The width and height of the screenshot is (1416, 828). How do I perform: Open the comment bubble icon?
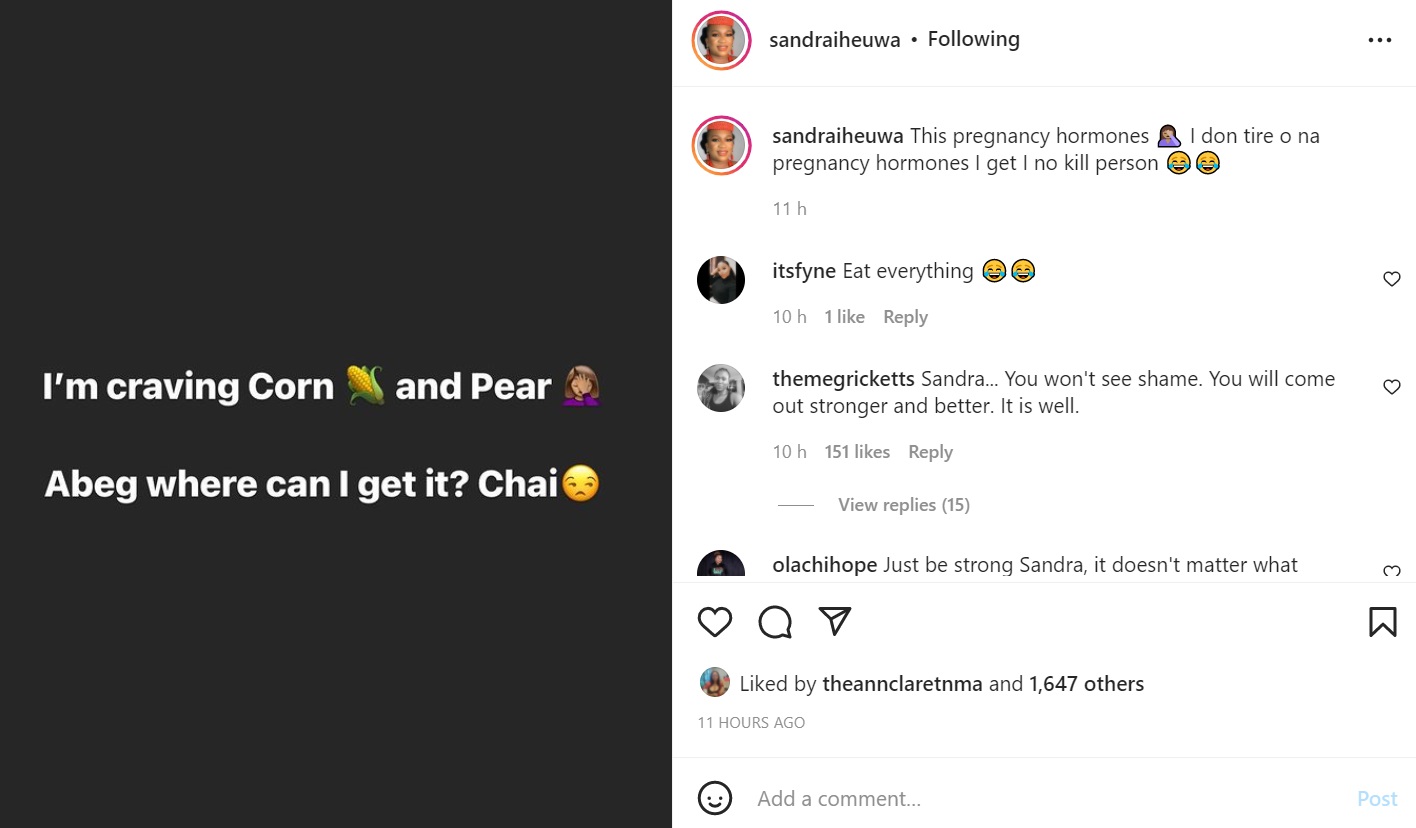click(775, 622)
